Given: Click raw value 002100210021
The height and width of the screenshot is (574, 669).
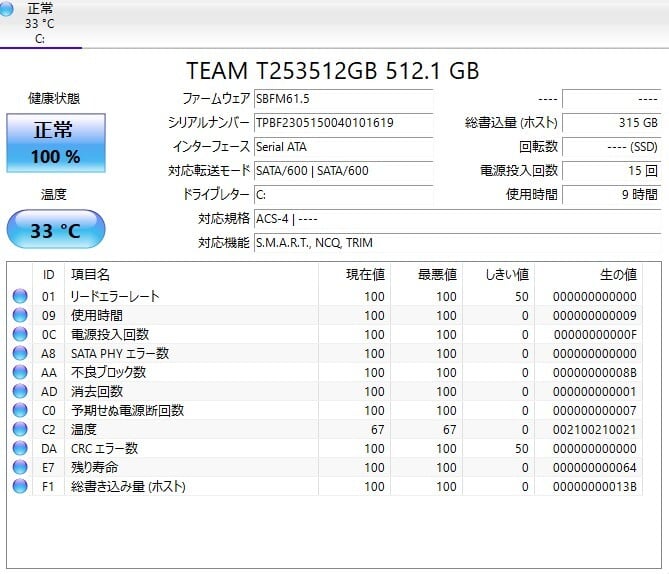Looking at the screenshot, I should point(595,429).
